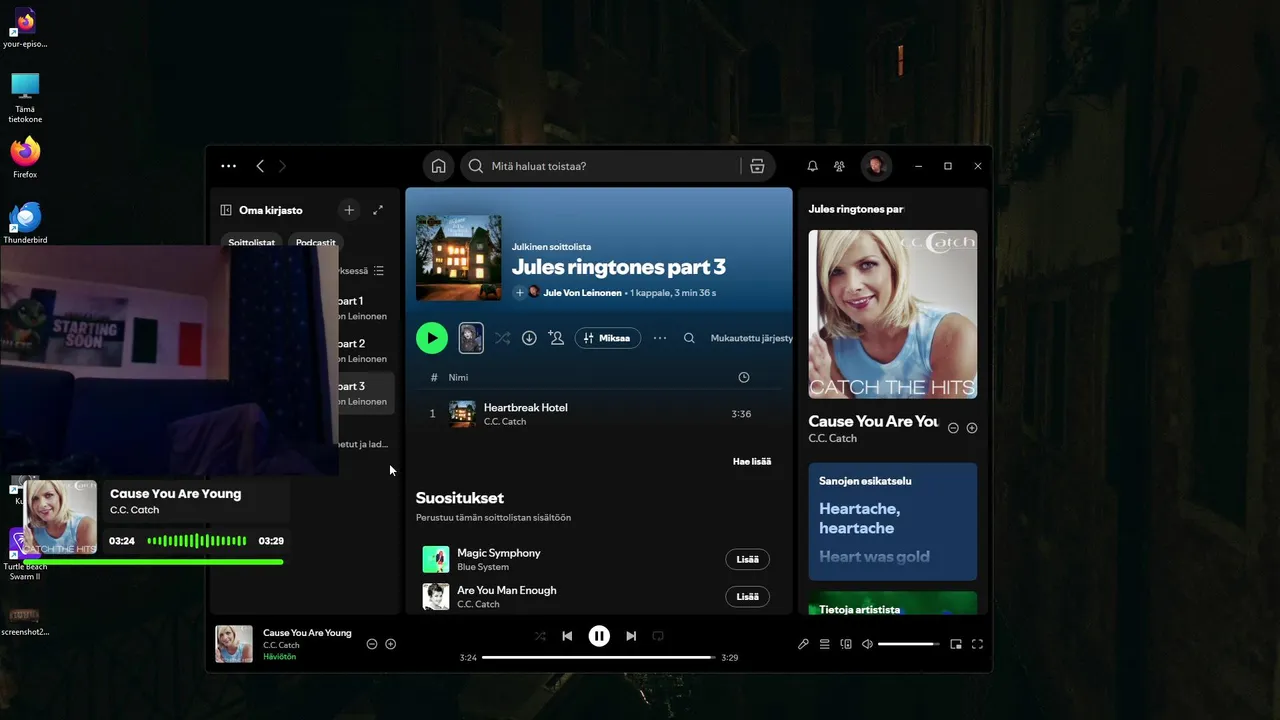This screenshot has height=720, width=1280.
Task: Open Tämä tietokone desktop icon
Action: (25, 97)
